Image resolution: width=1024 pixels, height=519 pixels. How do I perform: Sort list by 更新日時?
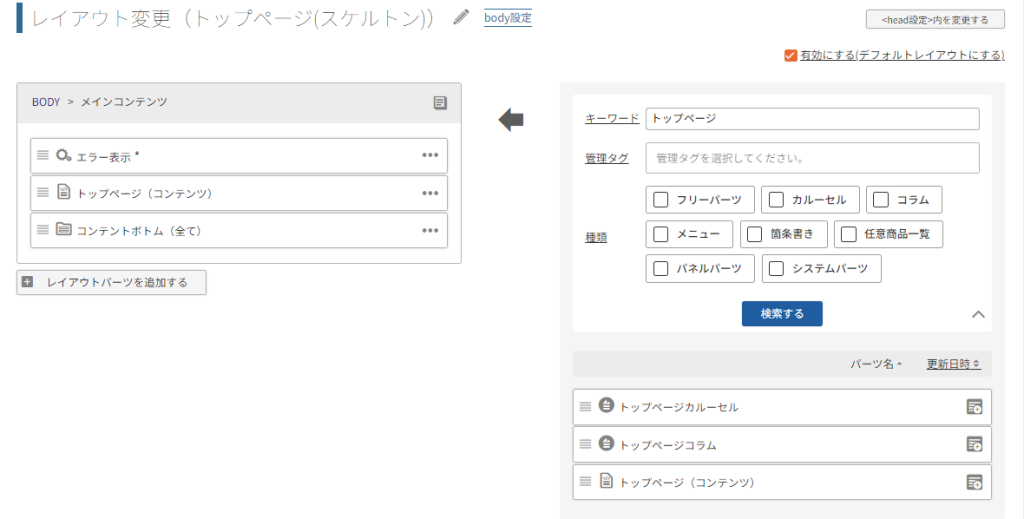point(952,364)
